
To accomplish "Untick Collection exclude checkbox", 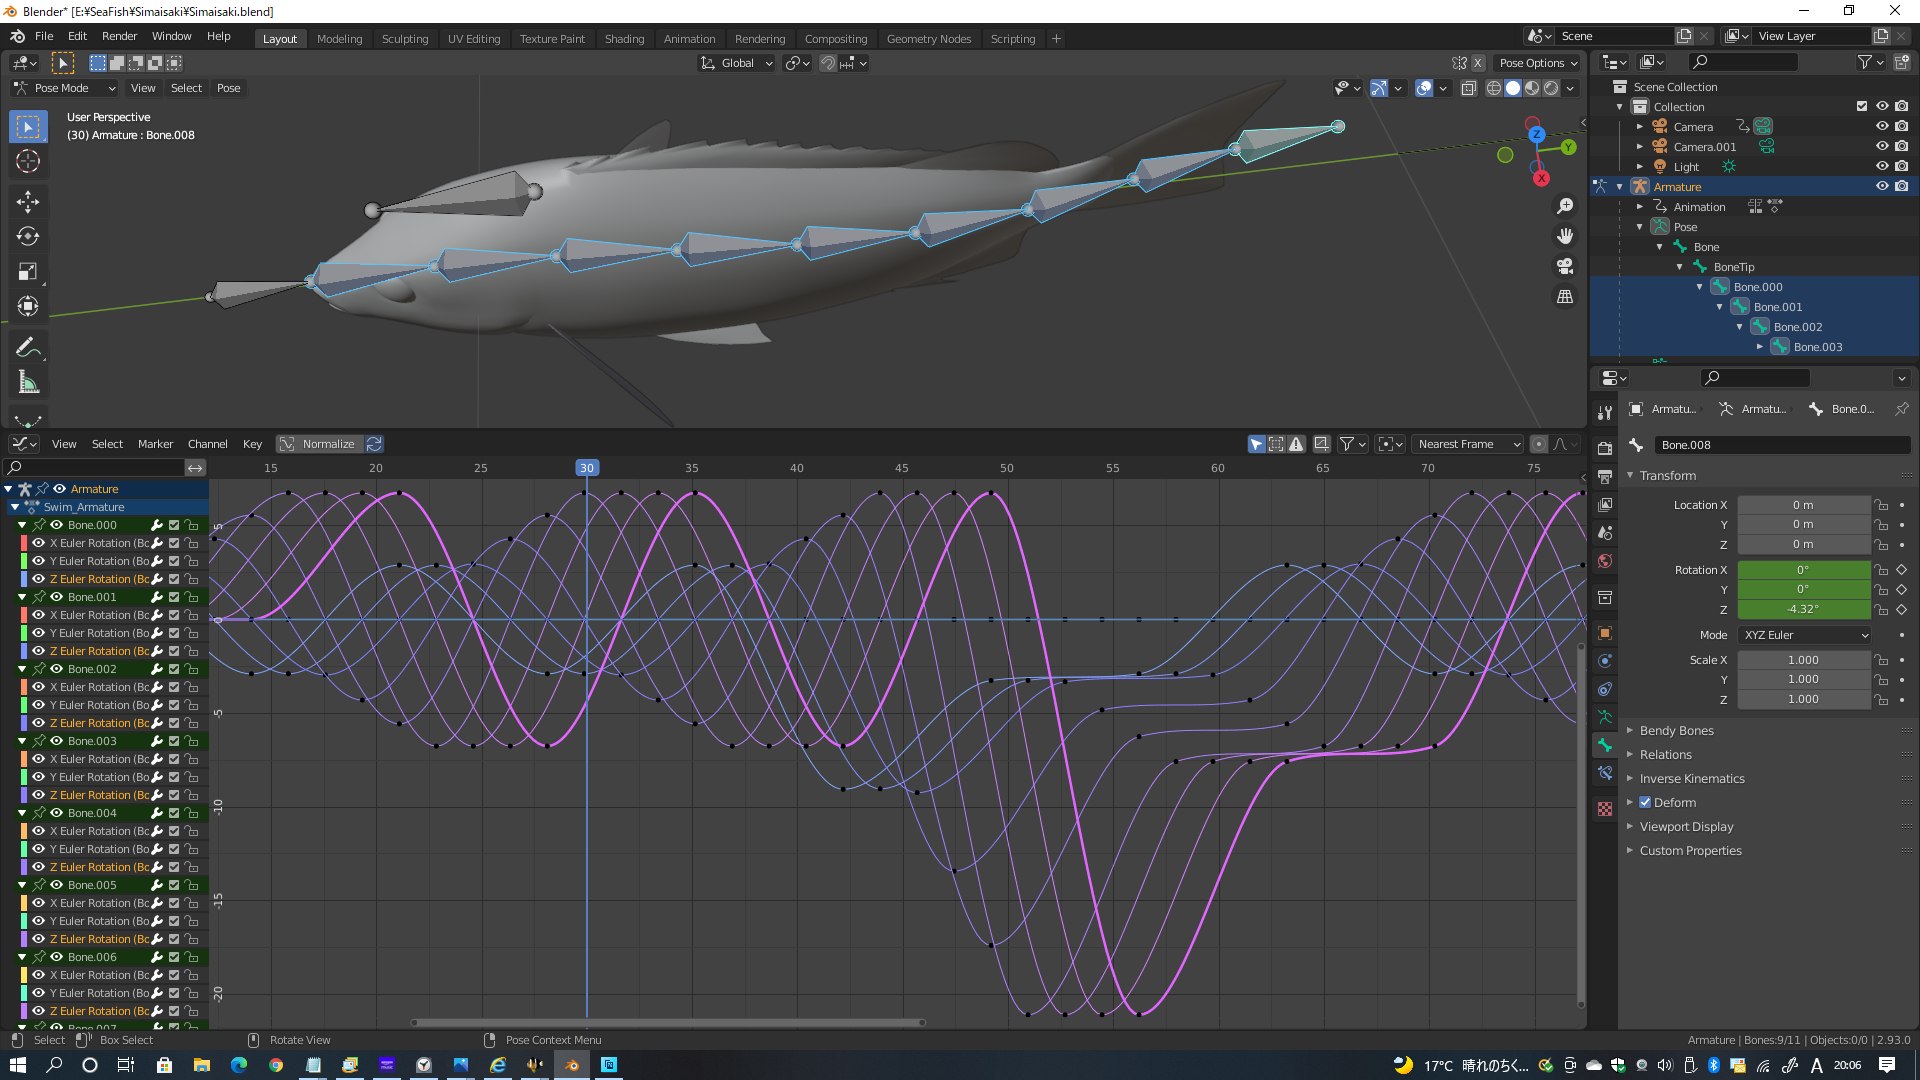I will [1862, 106].
